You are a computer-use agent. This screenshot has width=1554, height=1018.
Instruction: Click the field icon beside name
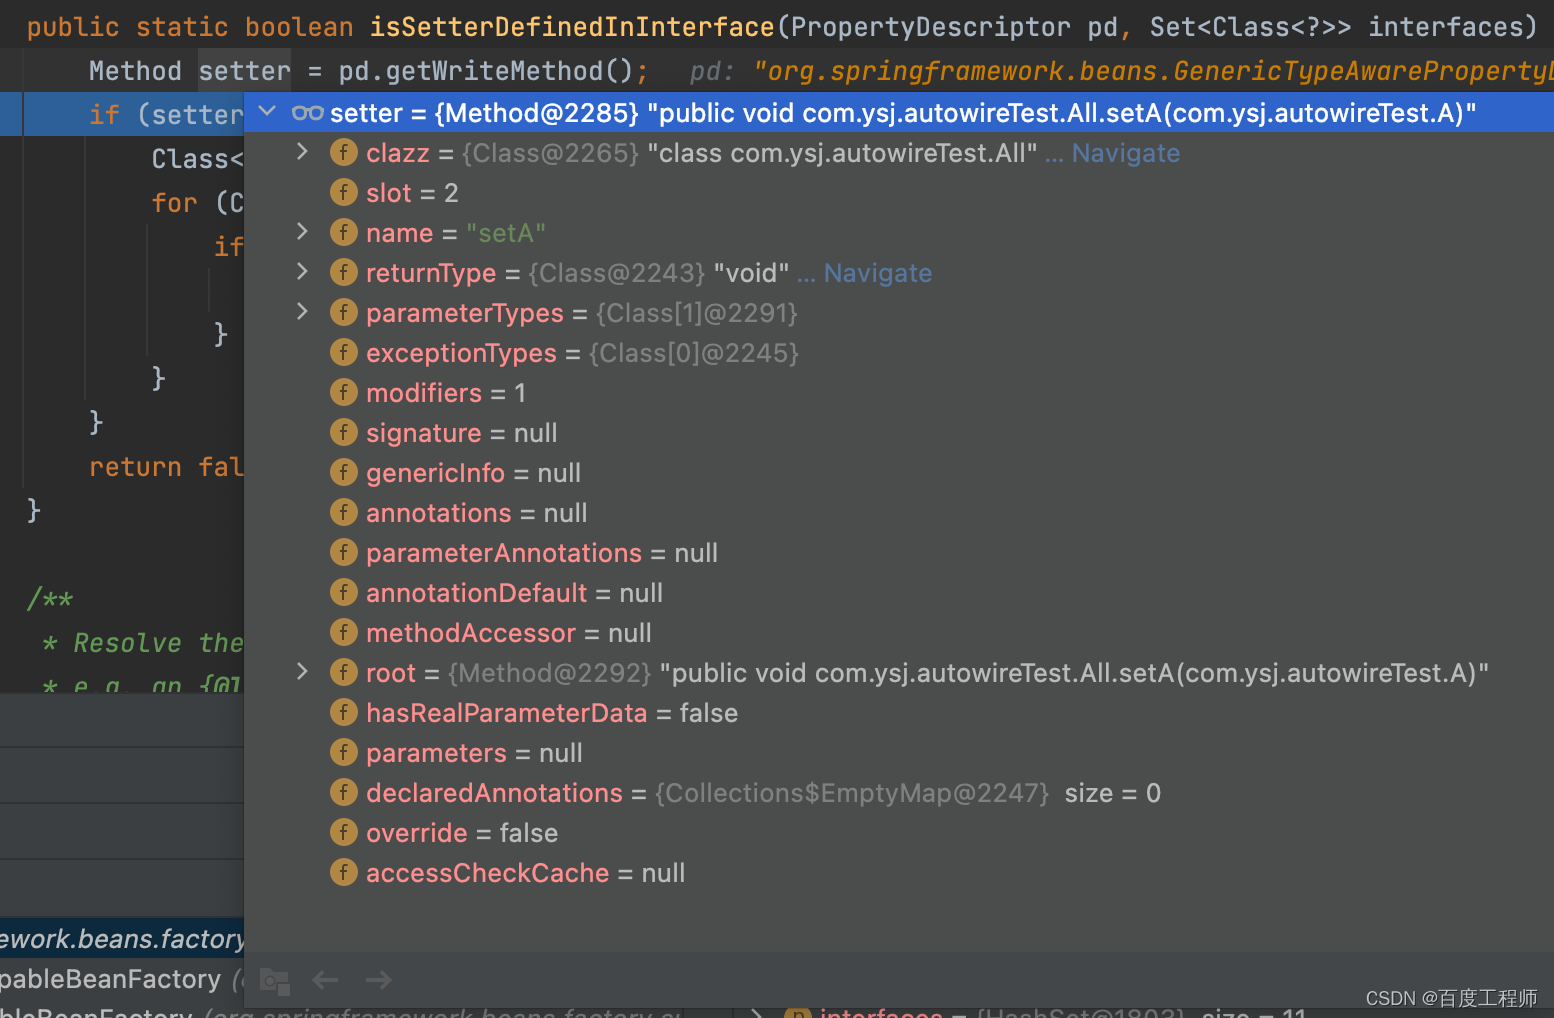tap(344, 233)
